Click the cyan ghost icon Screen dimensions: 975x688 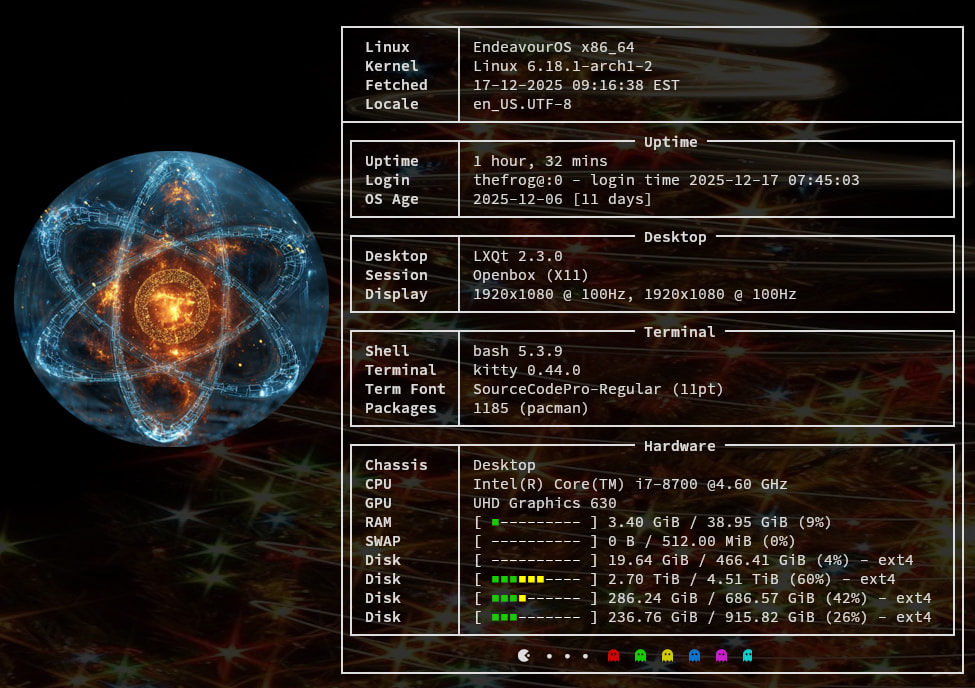point(748,656)
